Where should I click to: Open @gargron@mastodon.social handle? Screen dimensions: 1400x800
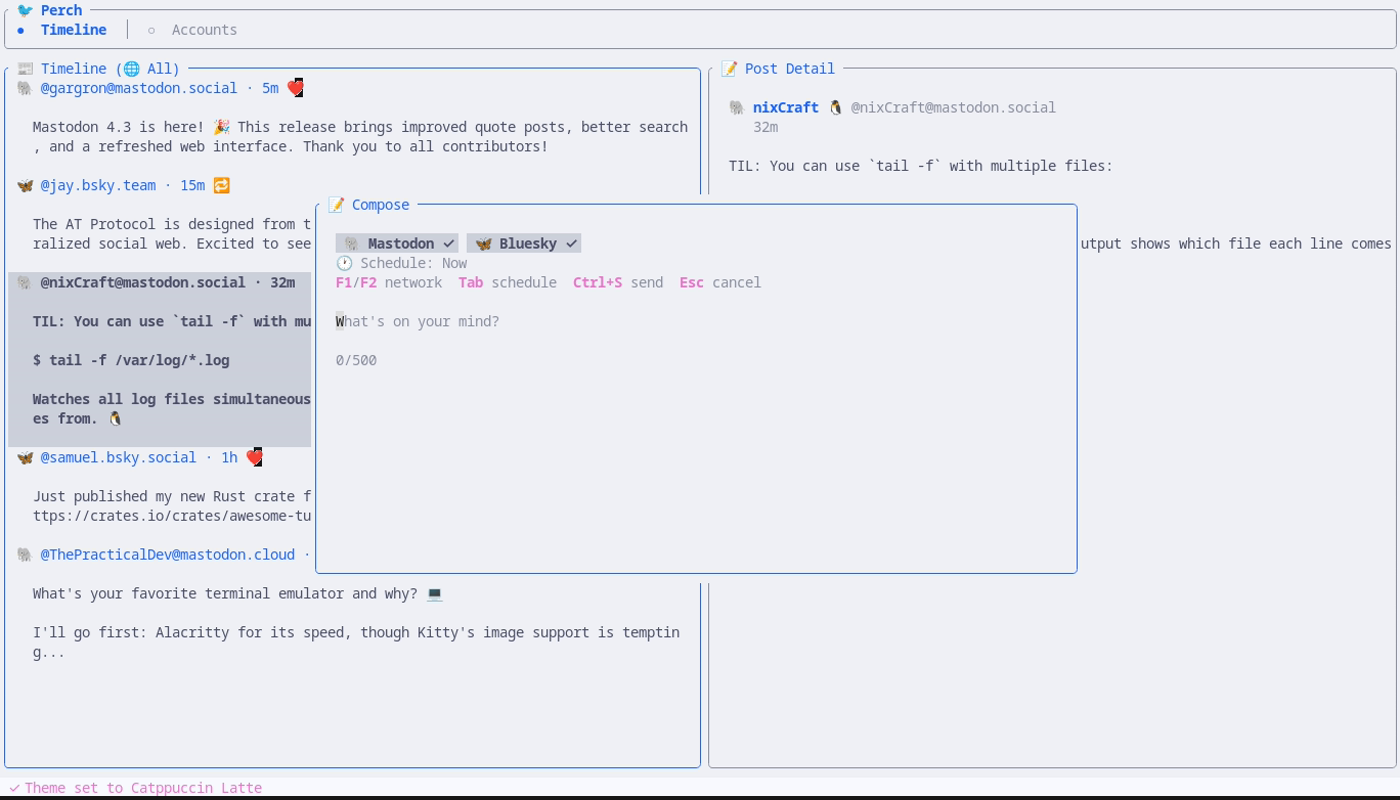[x=139, y=88]
